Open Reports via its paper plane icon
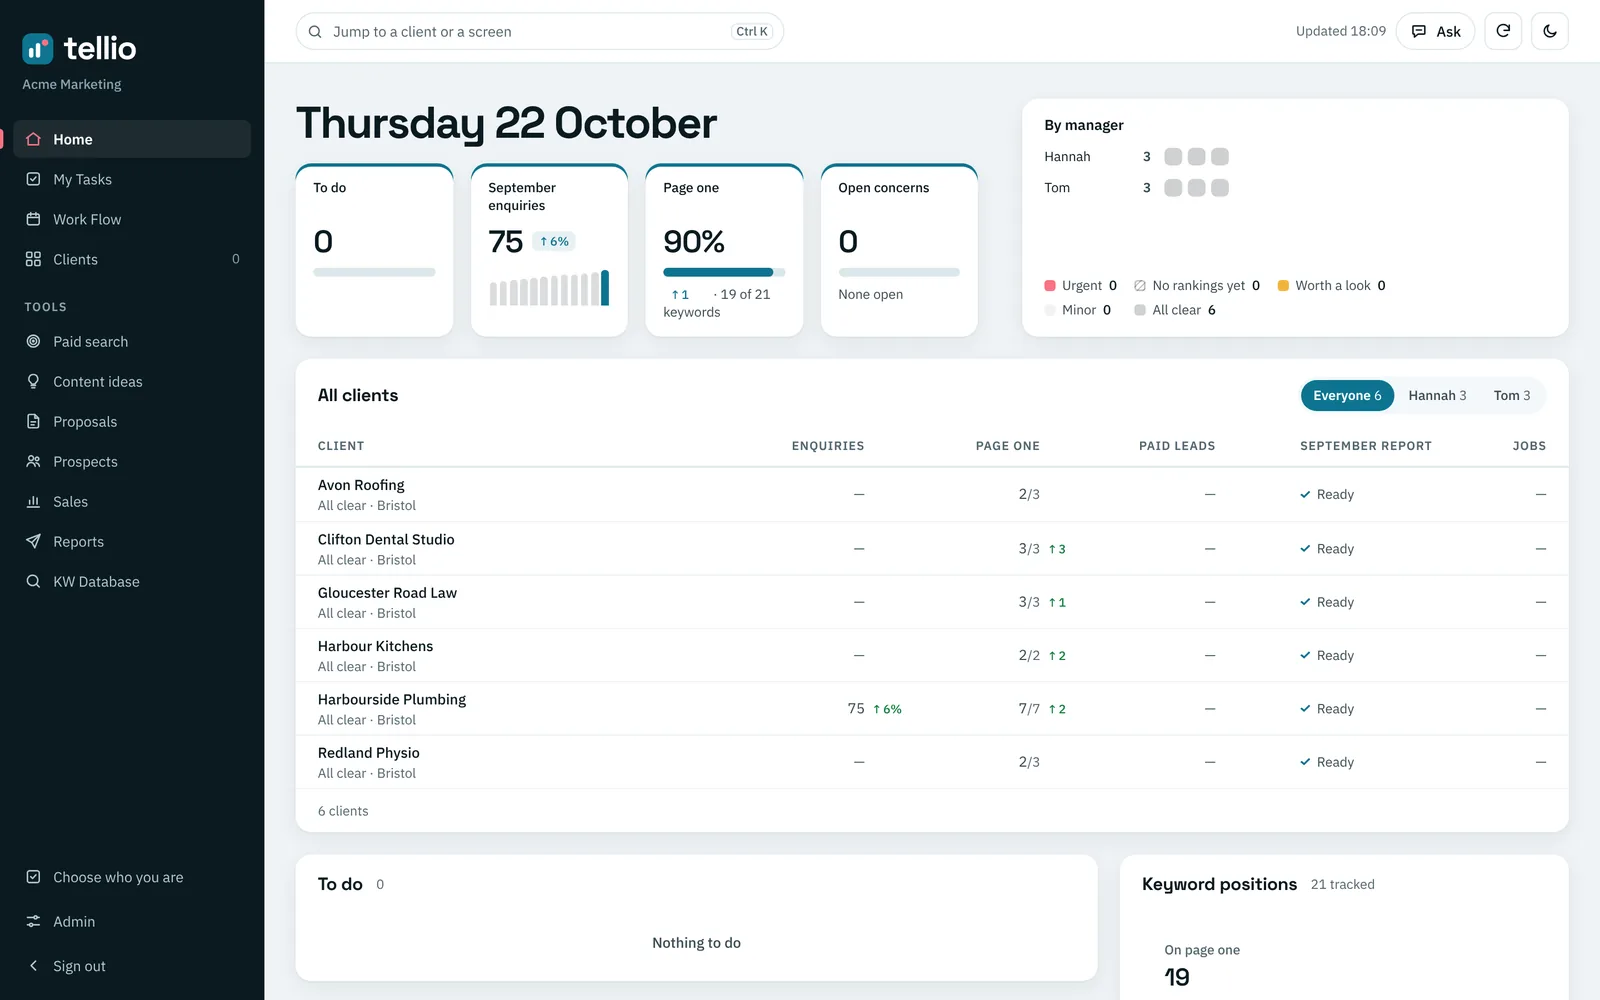Viewport: 1600px width, 1000px height. [x=33, y=541]
